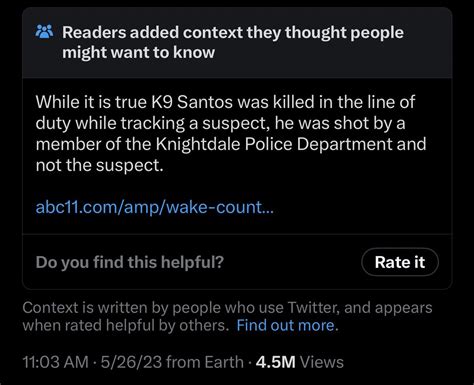Click the 'from Earth' location label

point(205,362)
